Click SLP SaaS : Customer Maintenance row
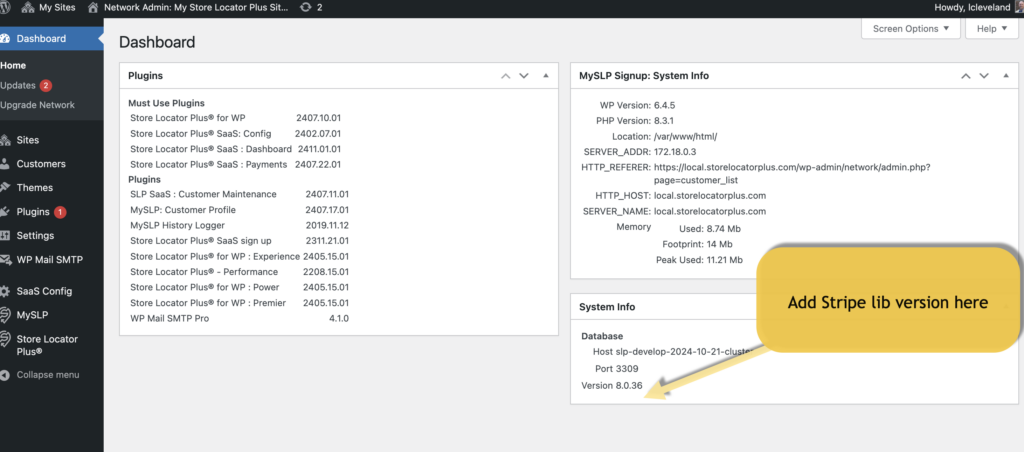The image size is (1024, 452). tap(240, 194)
